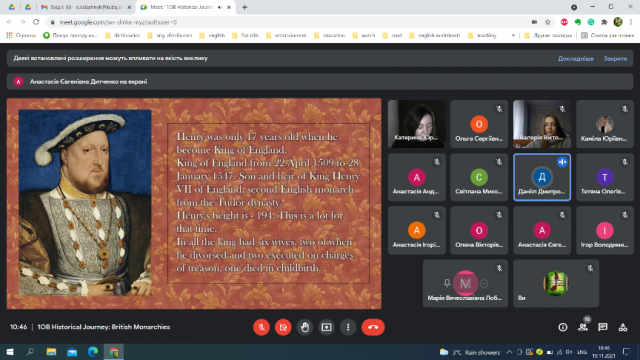Expand the hidden bookmarks overflow chevron
640x360 pixels.
pos(513,36)
